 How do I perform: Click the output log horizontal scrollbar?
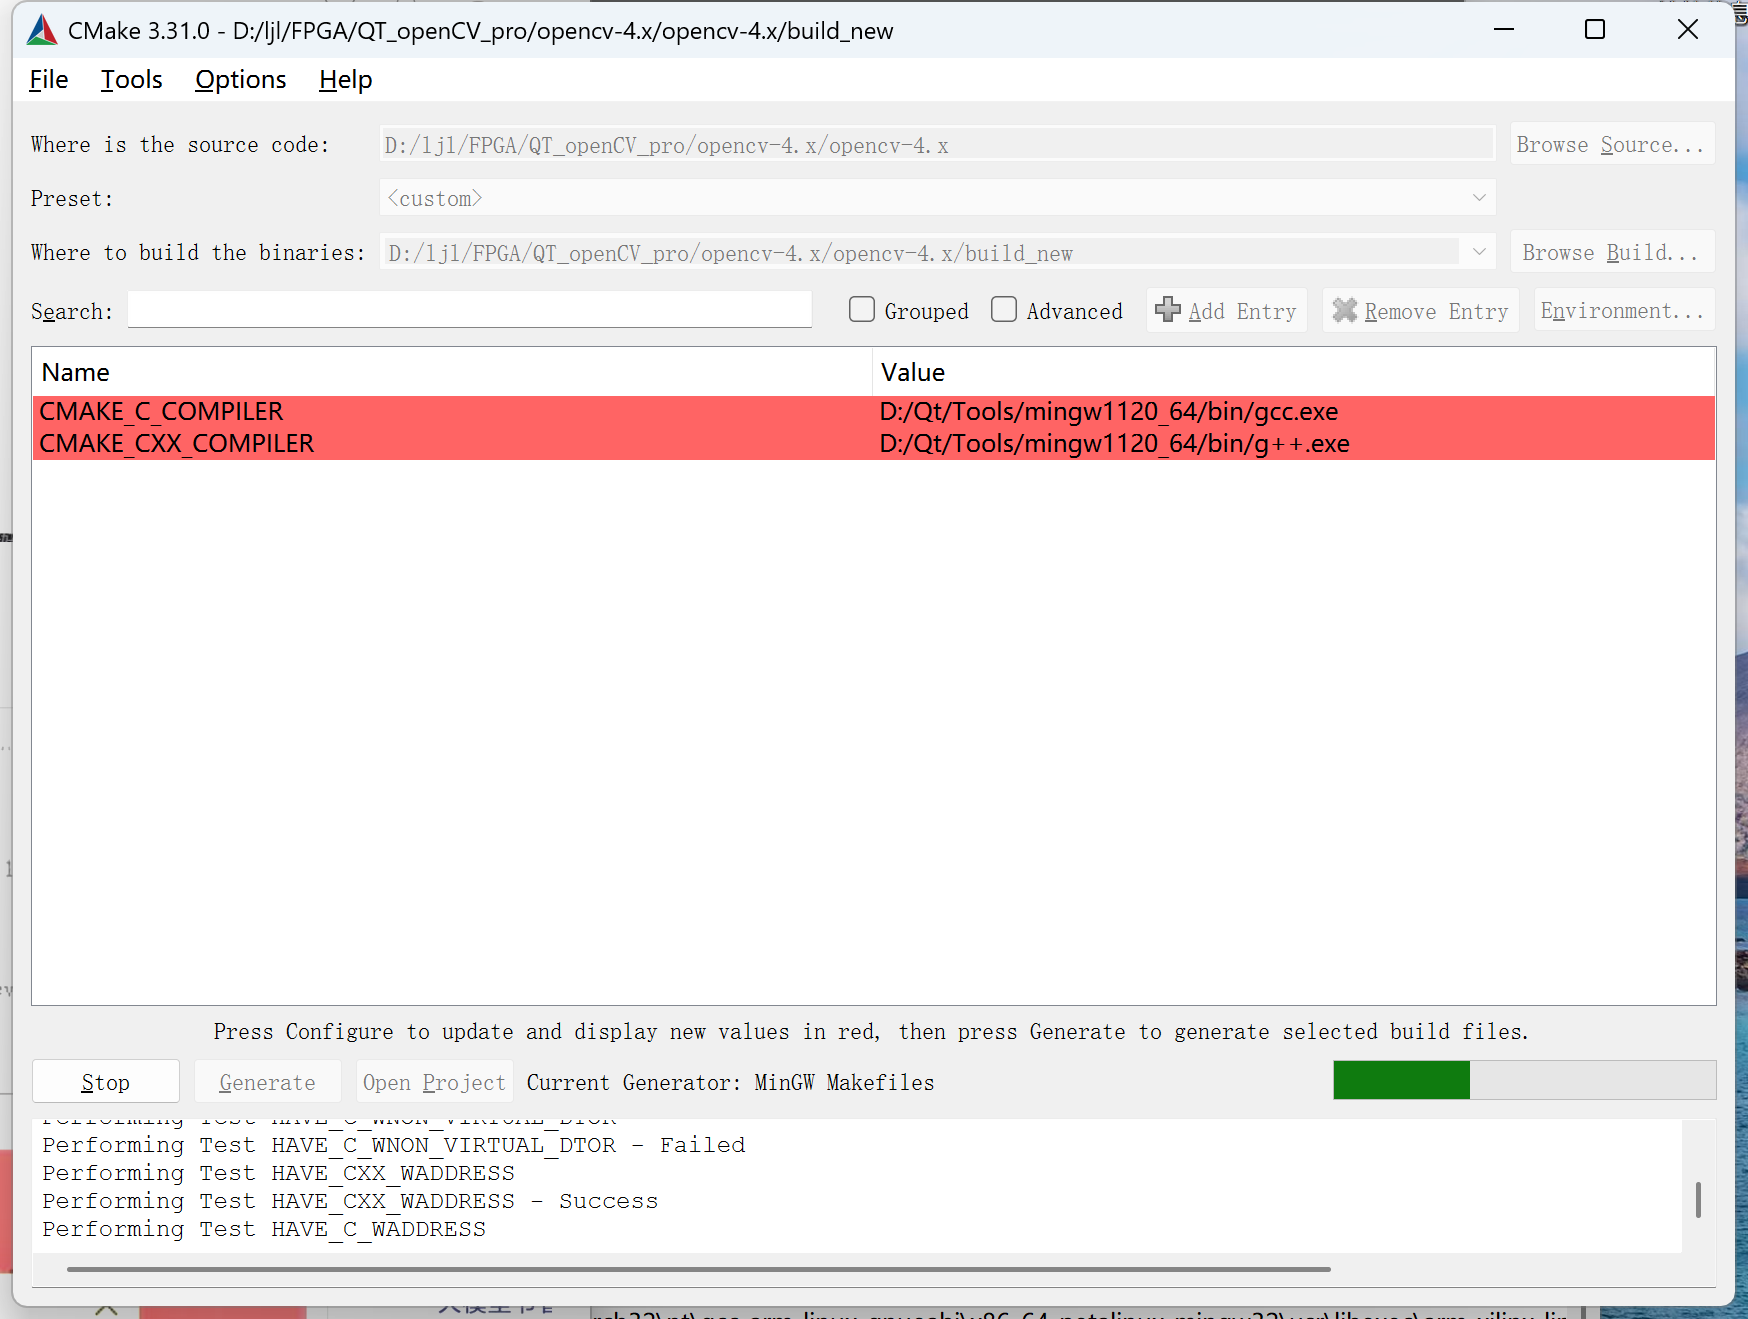[698, 1269]
